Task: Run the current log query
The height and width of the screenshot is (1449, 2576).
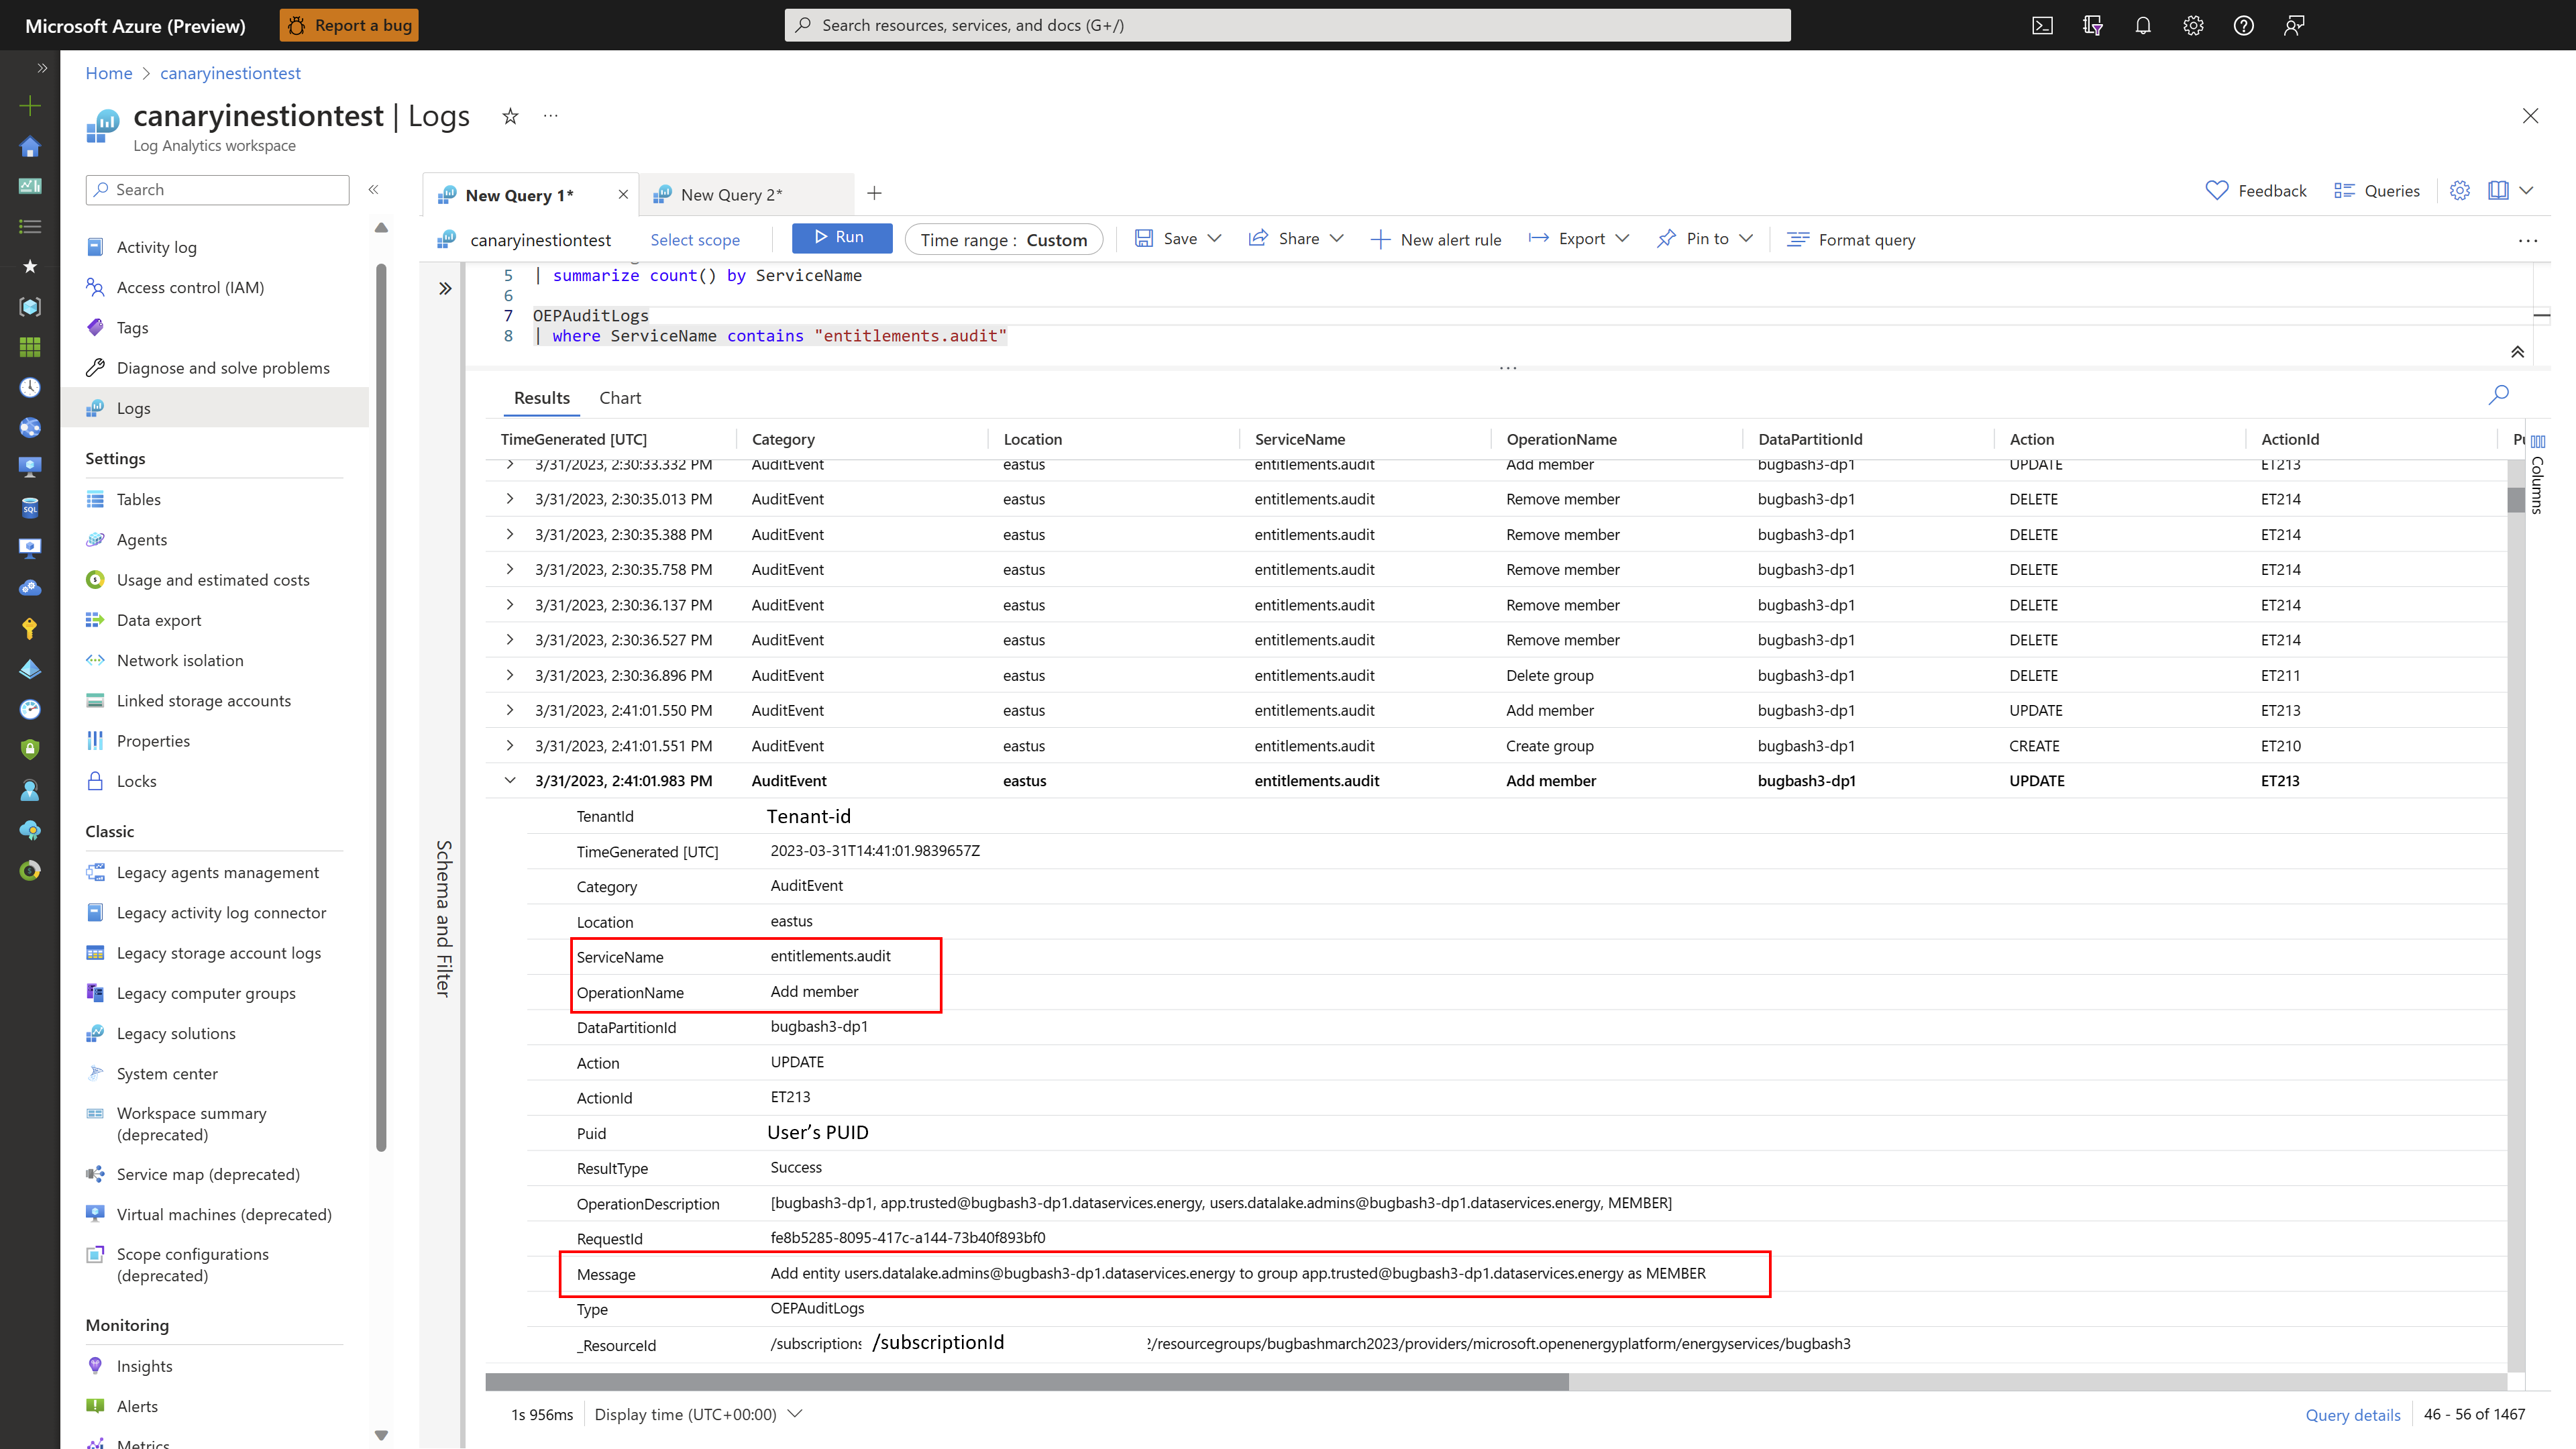Action: pos(841,237)
